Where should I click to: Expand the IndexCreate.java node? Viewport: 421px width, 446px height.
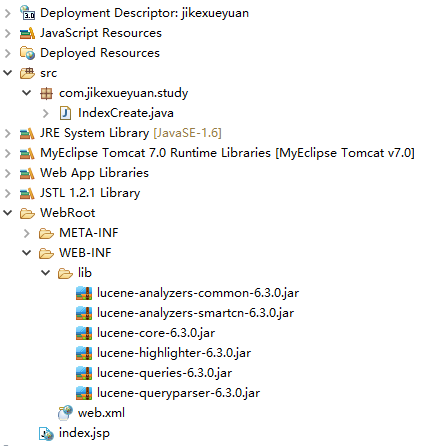[46, 113]
